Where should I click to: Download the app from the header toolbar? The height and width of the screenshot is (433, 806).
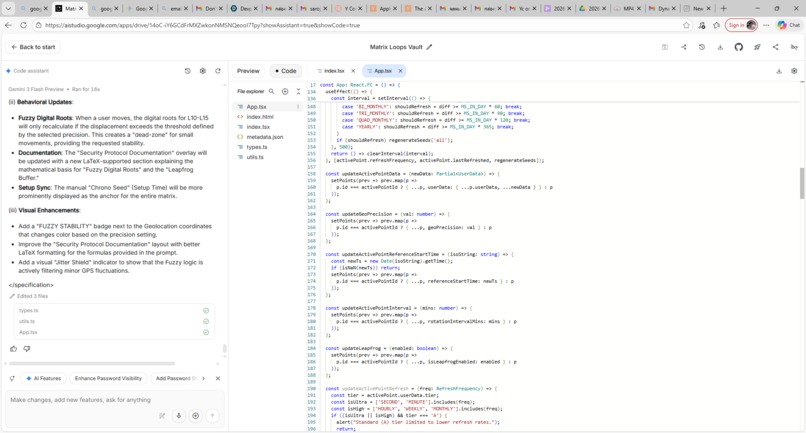click(x=720, y=47)
